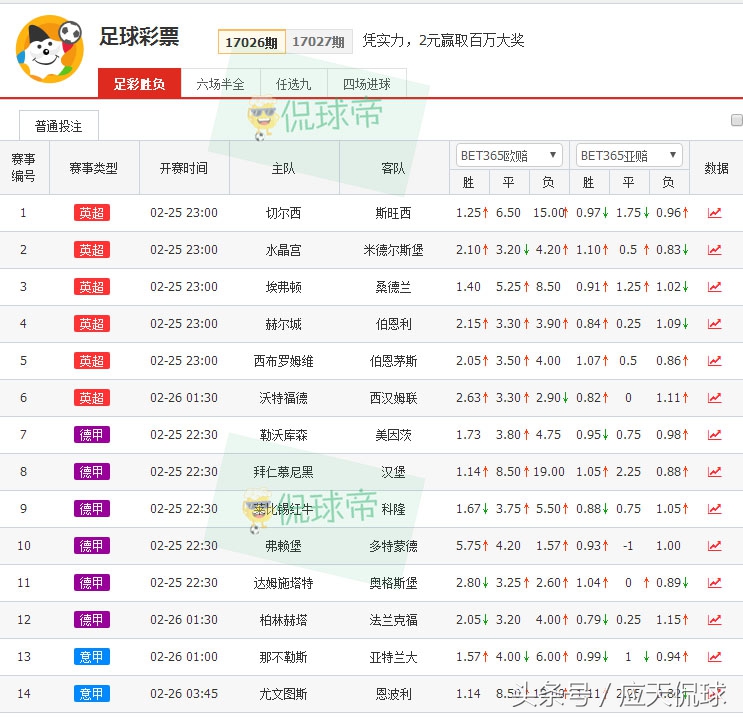Click win odds 2.63 for 沃特福德
The width and height of the screenshot is (743, 718).
469,398
